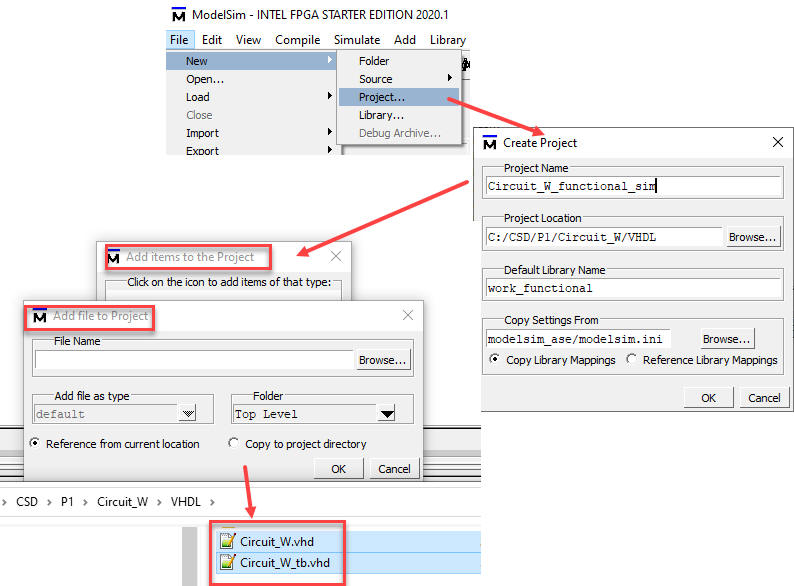Screen dimensions: 794x586
Task: Select the Circuit_W.vhd file
Action: [277, 542]
